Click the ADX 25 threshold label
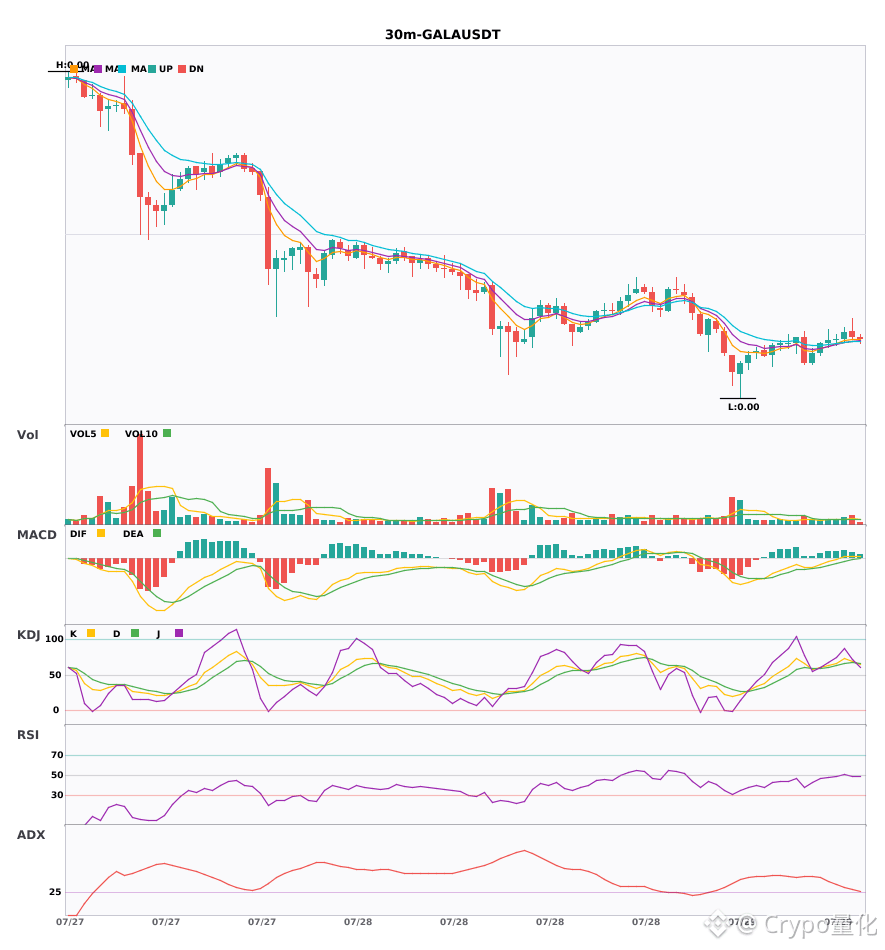Screen dimensions: 885x950 pyautogui.click(x=55, y=892)
